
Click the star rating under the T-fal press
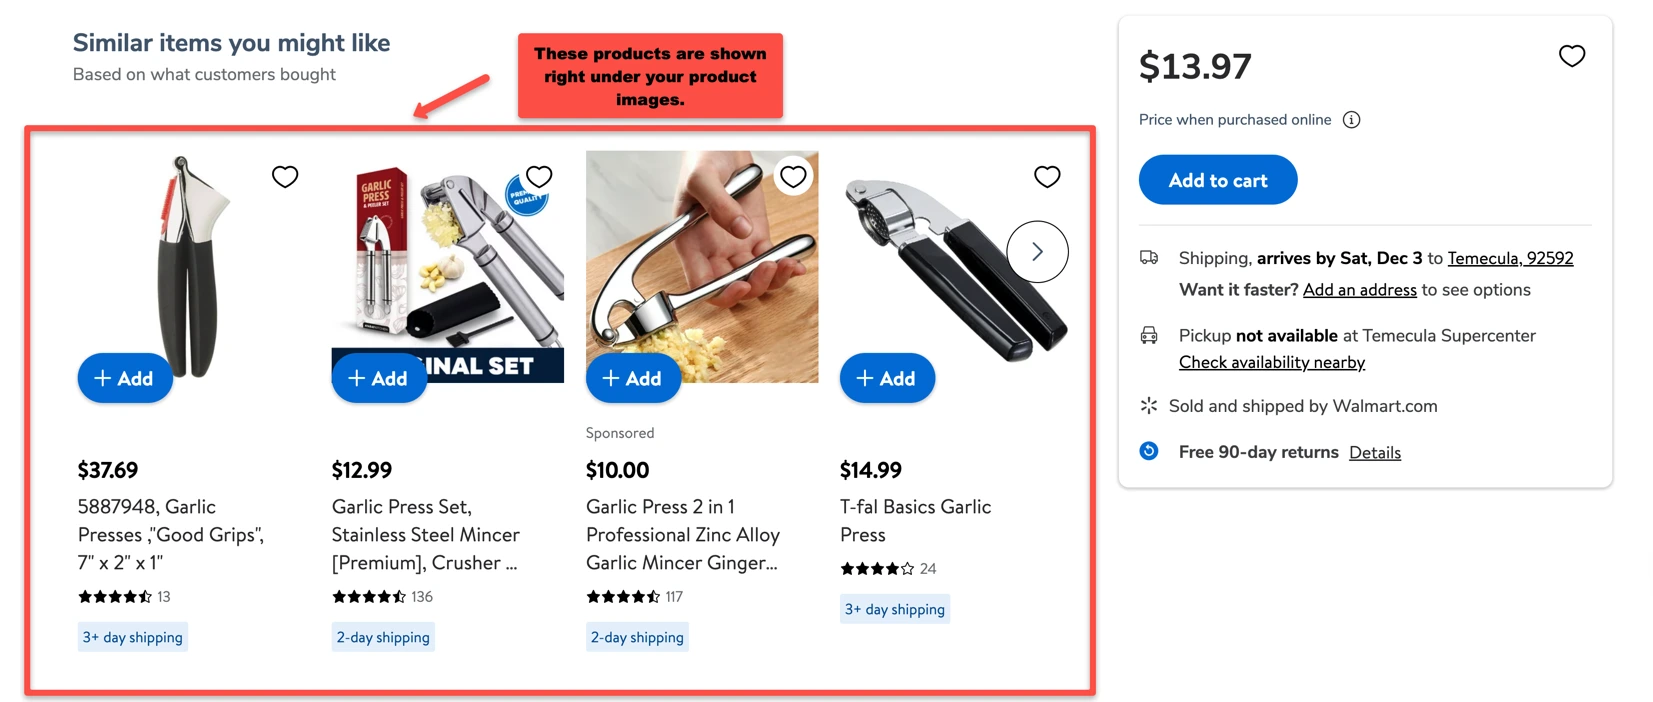click(x=878, y=568)
